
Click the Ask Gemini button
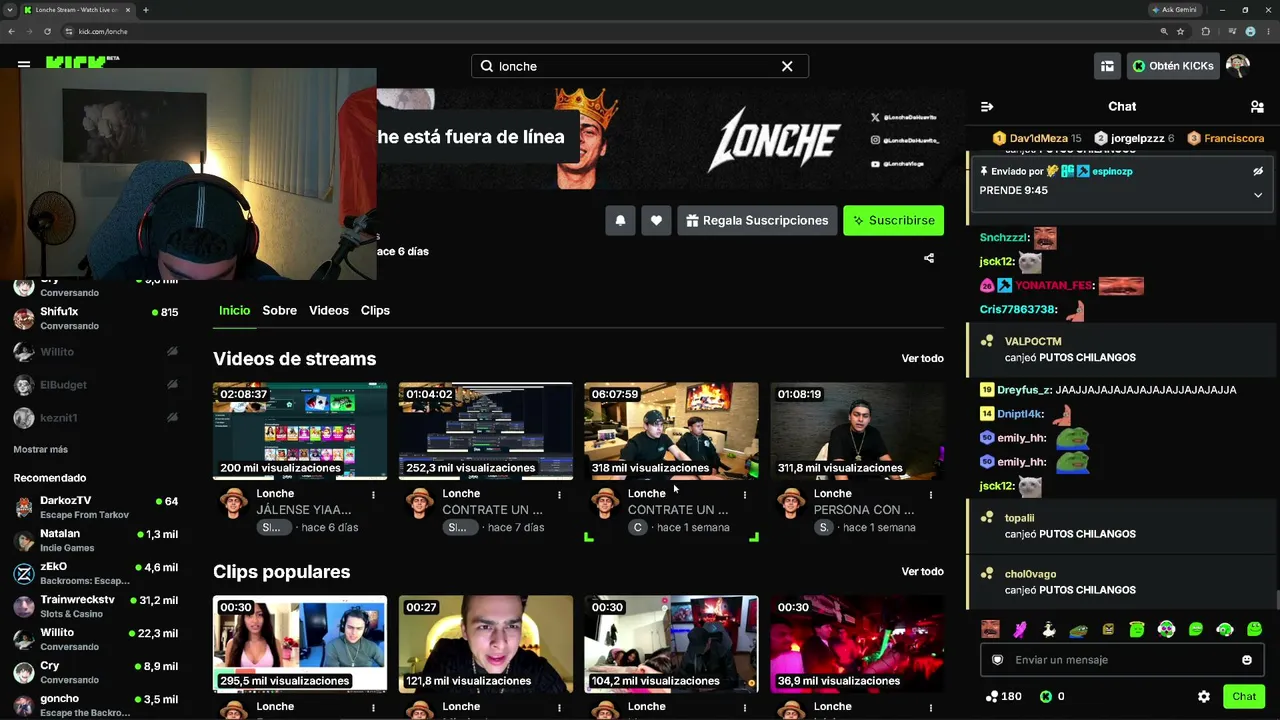click(1174, 10)
